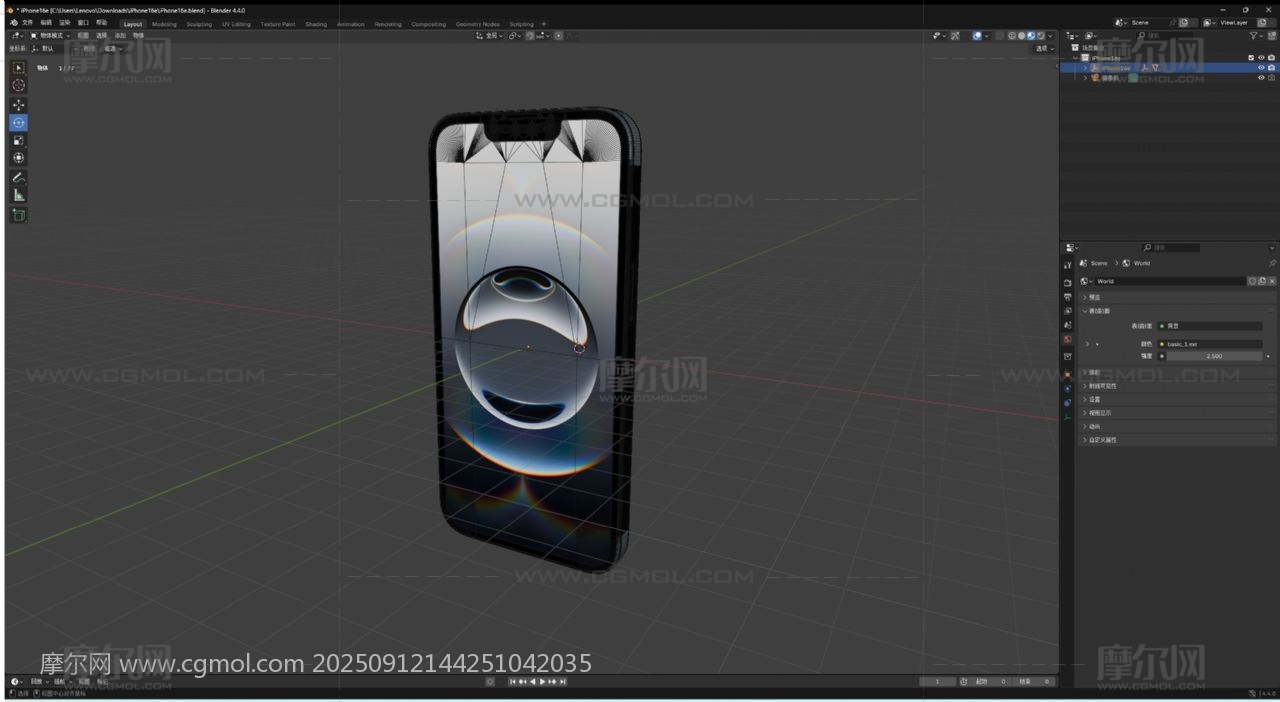Add a new workspace tab
This screenshot has width=1280, height=702.
click(x=544, y=24)
